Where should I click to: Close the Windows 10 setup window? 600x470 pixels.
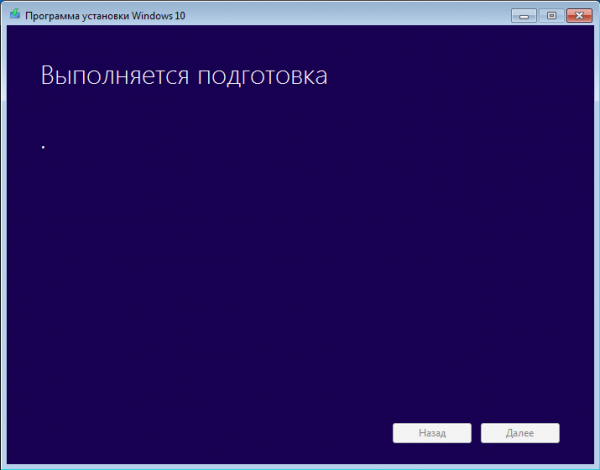[579, 16]
